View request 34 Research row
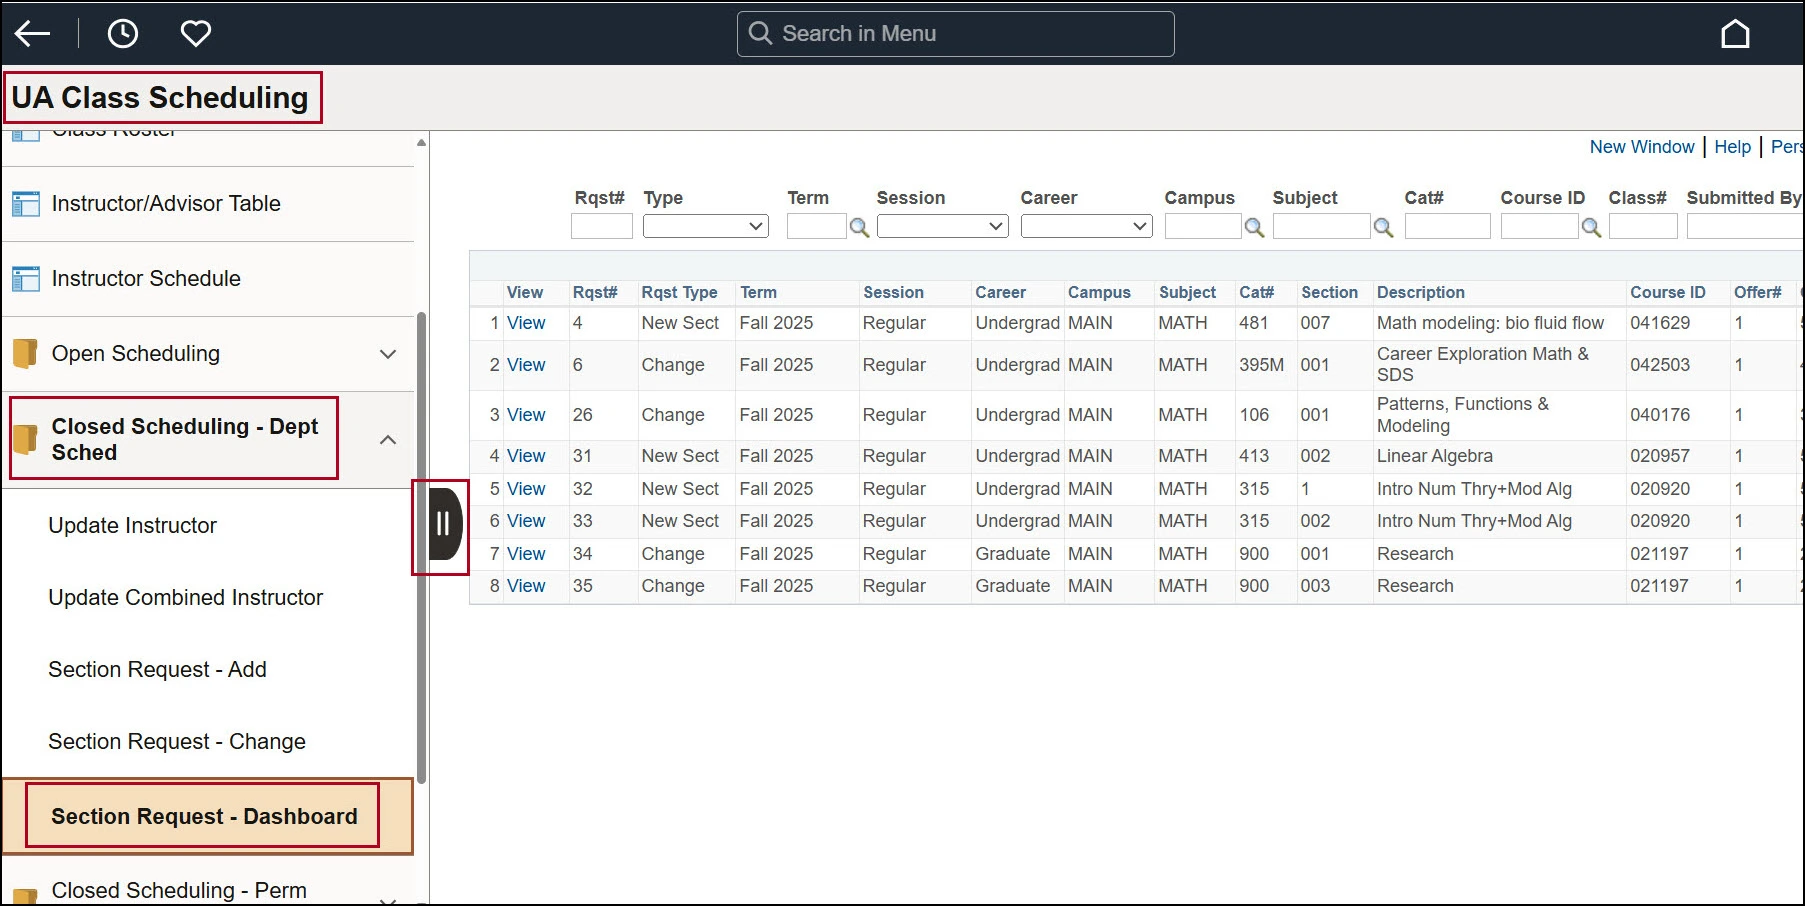Viewport: 1805px width, 906px height. [x=526, y=554]
